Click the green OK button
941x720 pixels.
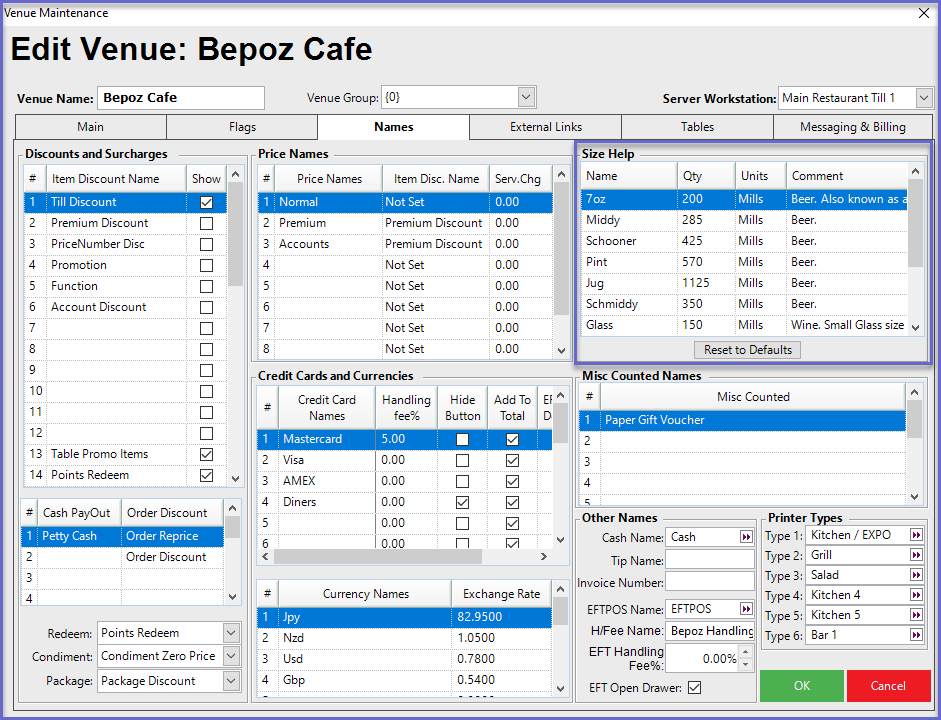coord(801,686)
